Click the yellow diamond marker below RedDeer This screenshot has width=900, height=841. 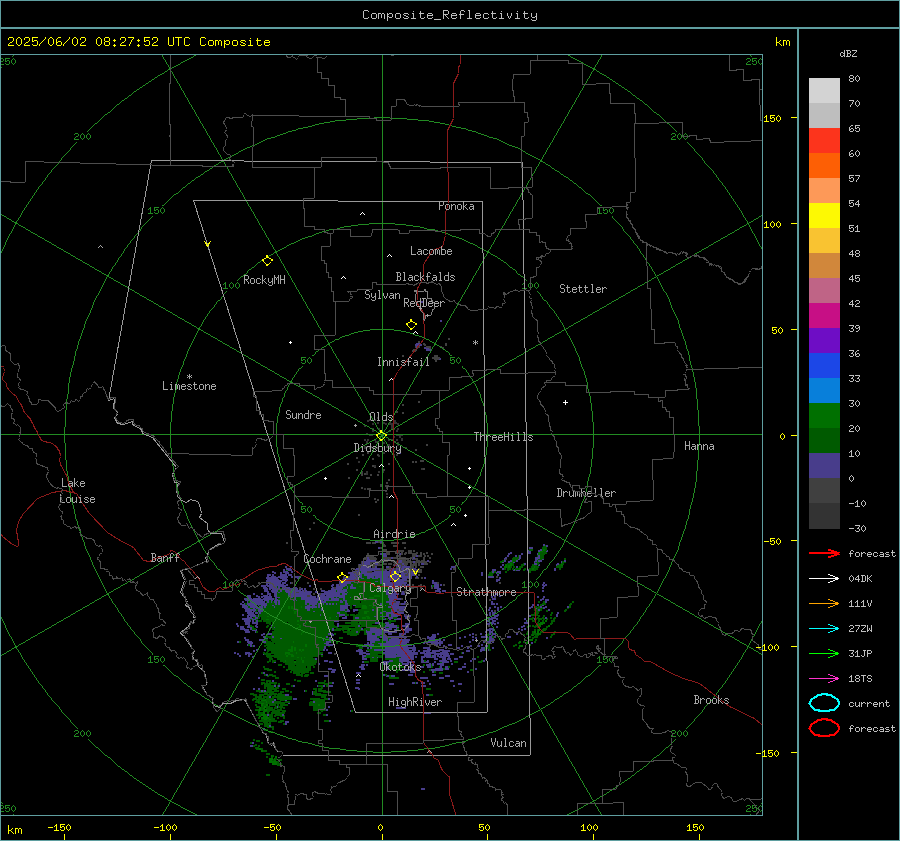pyautogui.click(x=411, y=325)
